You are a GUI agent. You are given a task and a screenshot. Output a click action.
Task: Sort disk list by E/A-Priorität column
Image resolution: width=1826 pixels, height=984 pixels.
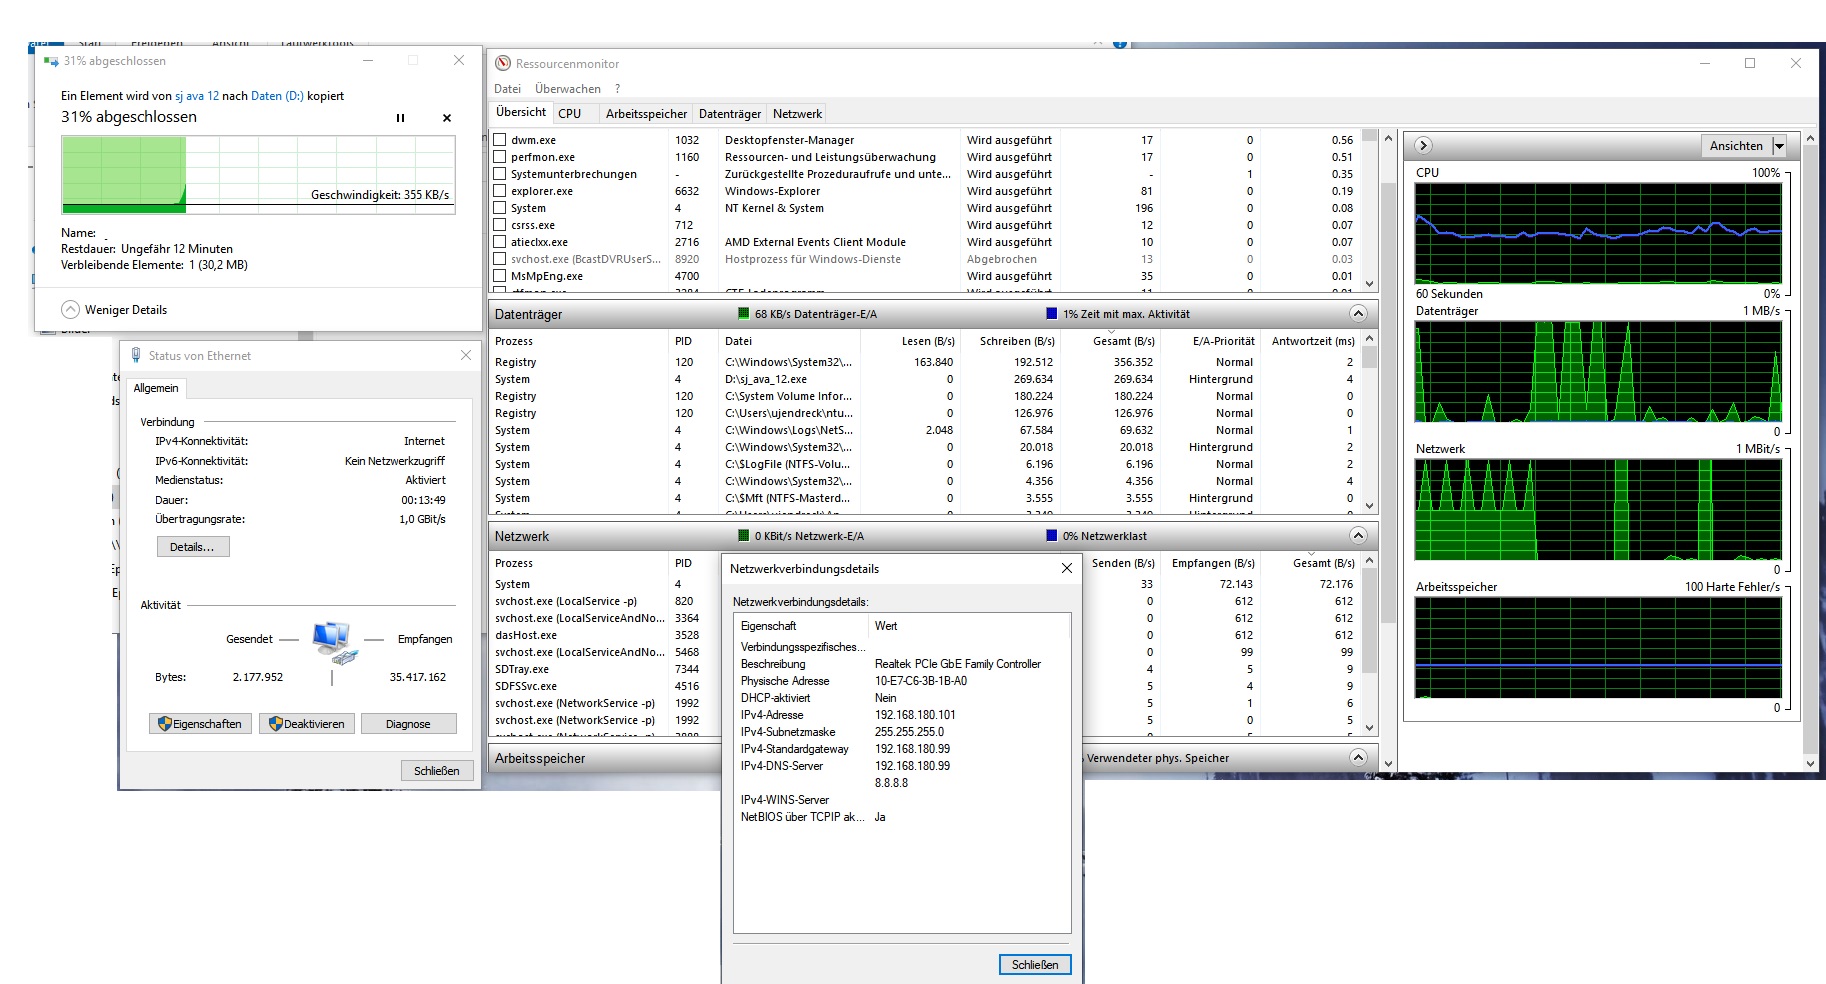[1223, 341]
